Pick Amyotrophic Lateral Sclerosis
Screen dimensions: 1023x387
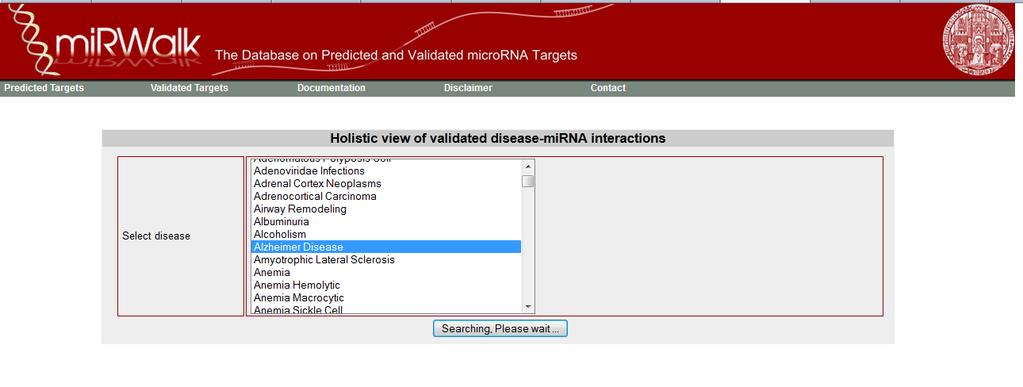click(386, 260)
